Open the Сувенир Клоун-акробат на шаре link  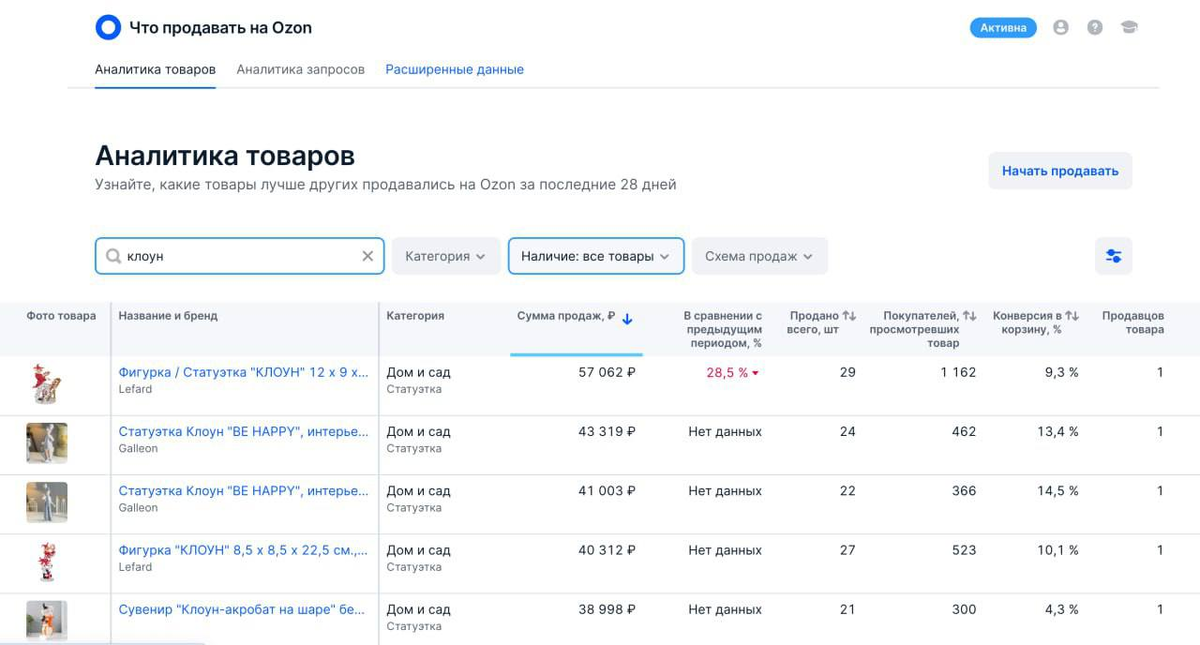[242, 609]
